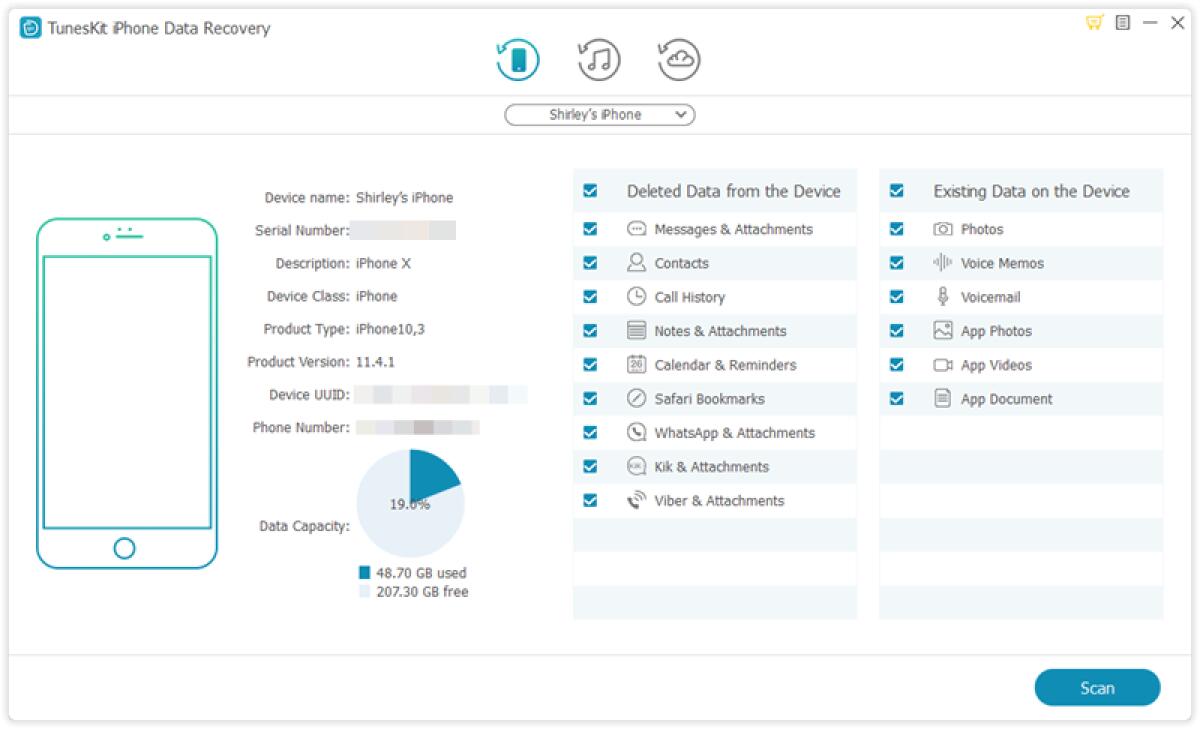Click the Safari Bookmarks compass icon

(636, 399)
